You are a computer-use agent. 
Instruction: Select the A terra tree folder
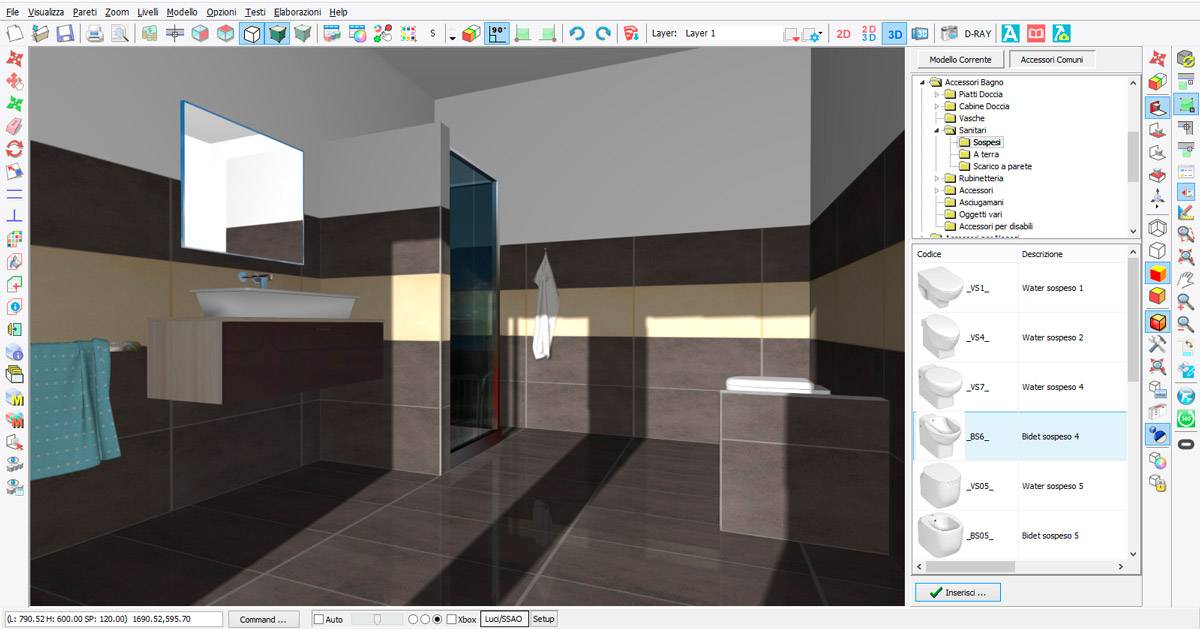coord(985,154)
